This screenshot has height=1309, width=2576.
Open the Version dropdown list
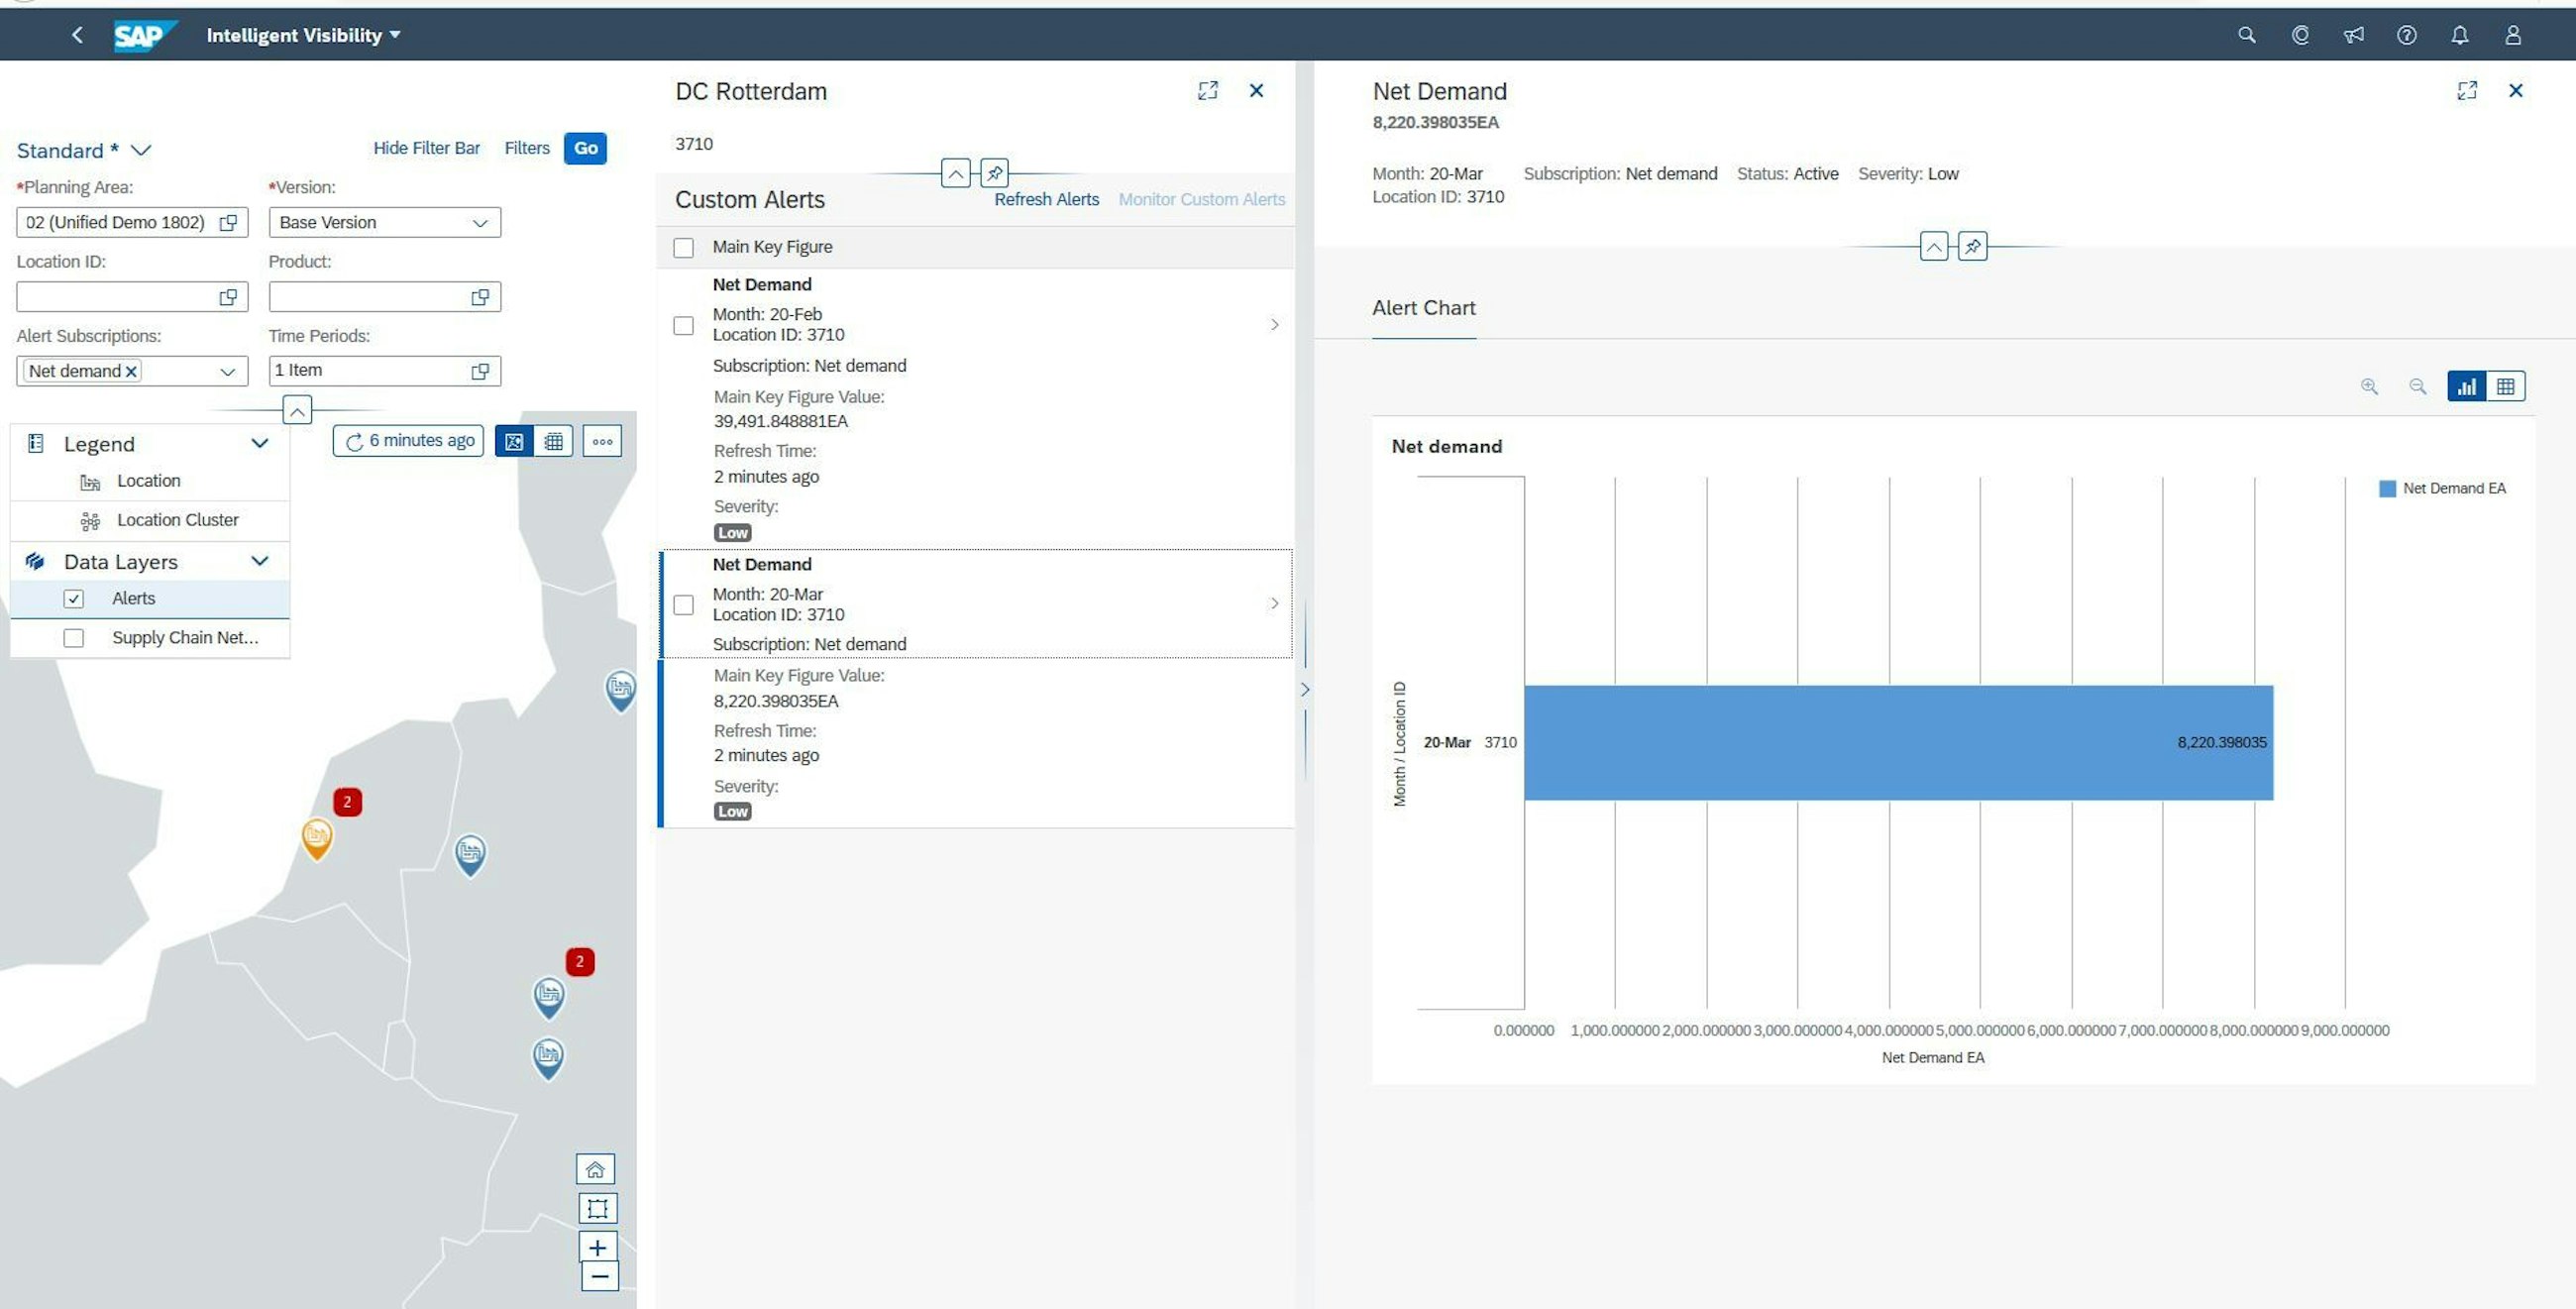(480, 223)
